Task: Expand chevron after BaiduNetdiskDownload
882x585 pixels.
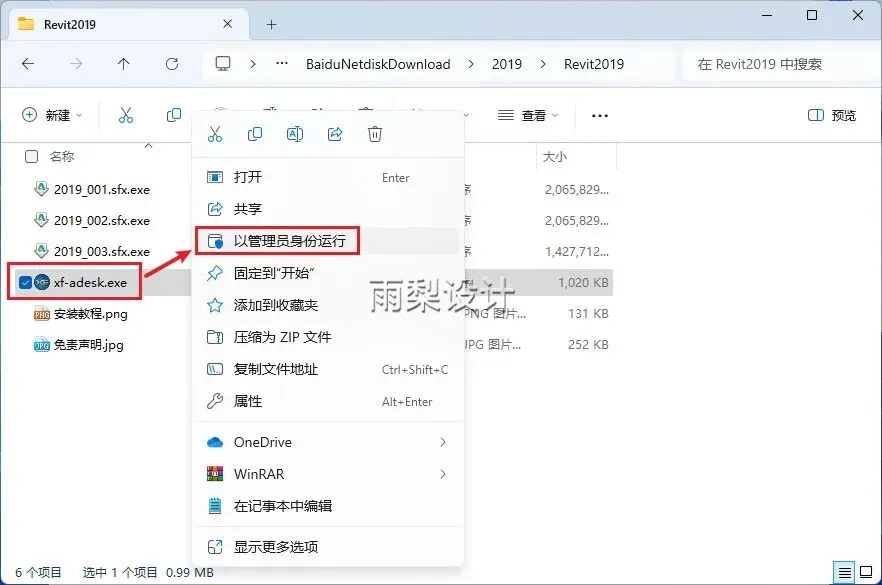Action: [471, 64]
